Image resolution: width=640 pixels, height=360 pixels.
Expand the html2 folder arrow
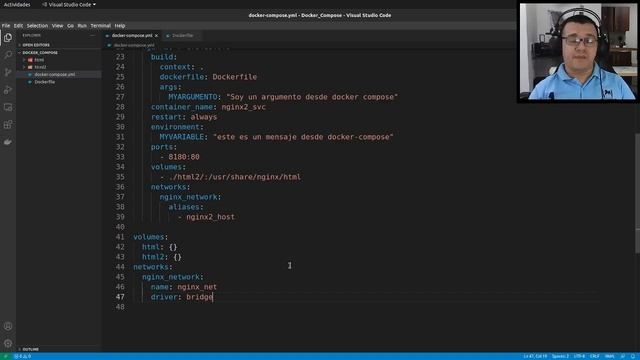[x=24, y=67]
